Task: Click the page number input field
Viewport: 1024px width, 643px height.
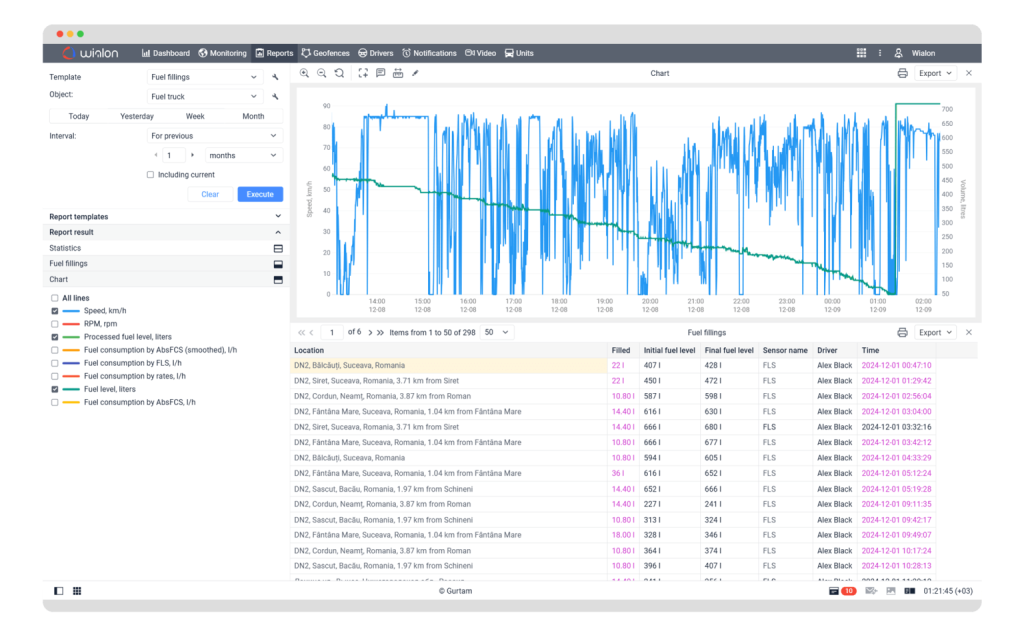Action: tap(332, 332)
